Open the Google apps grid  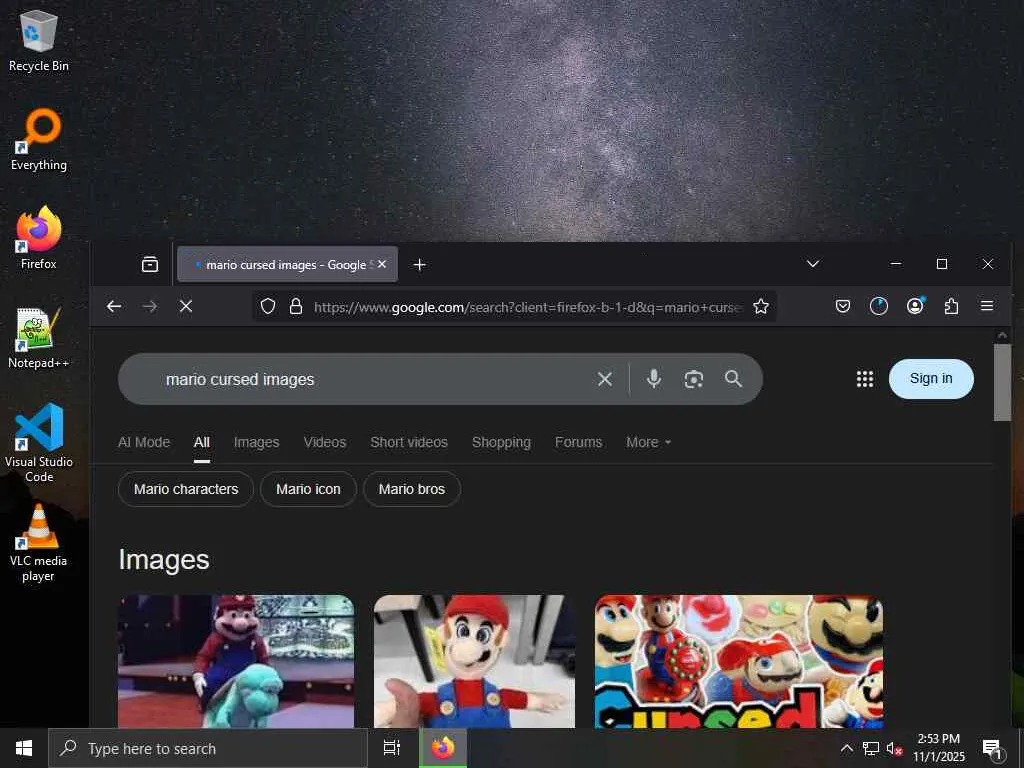[x=865, y=379]
